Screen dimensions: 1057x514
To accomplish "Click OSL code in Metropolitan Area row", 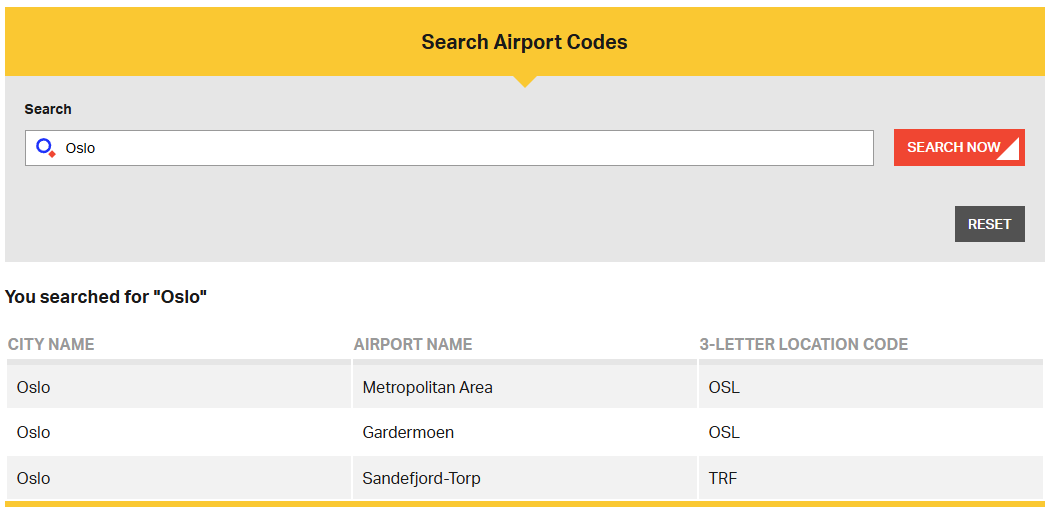I will tap(724, 387).
